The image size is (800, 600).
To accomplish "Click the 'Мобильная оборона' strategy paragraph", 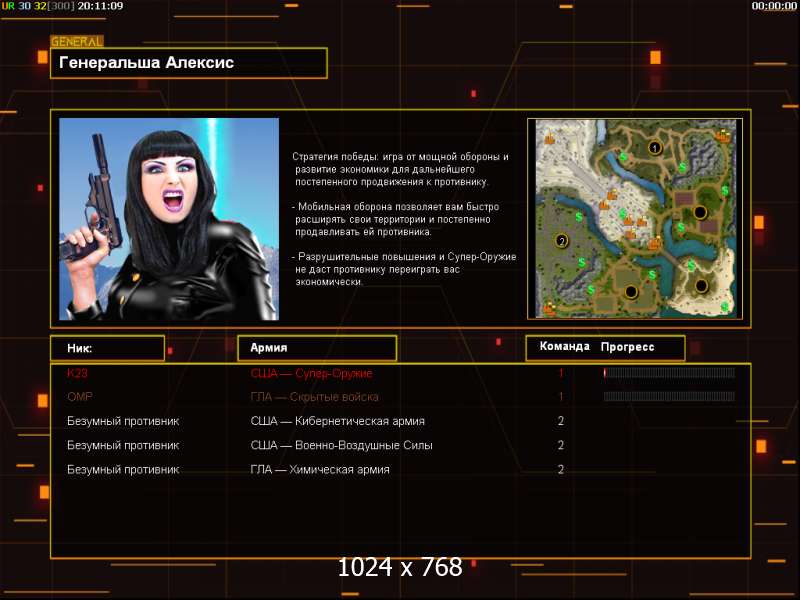I will coord(396,219).
